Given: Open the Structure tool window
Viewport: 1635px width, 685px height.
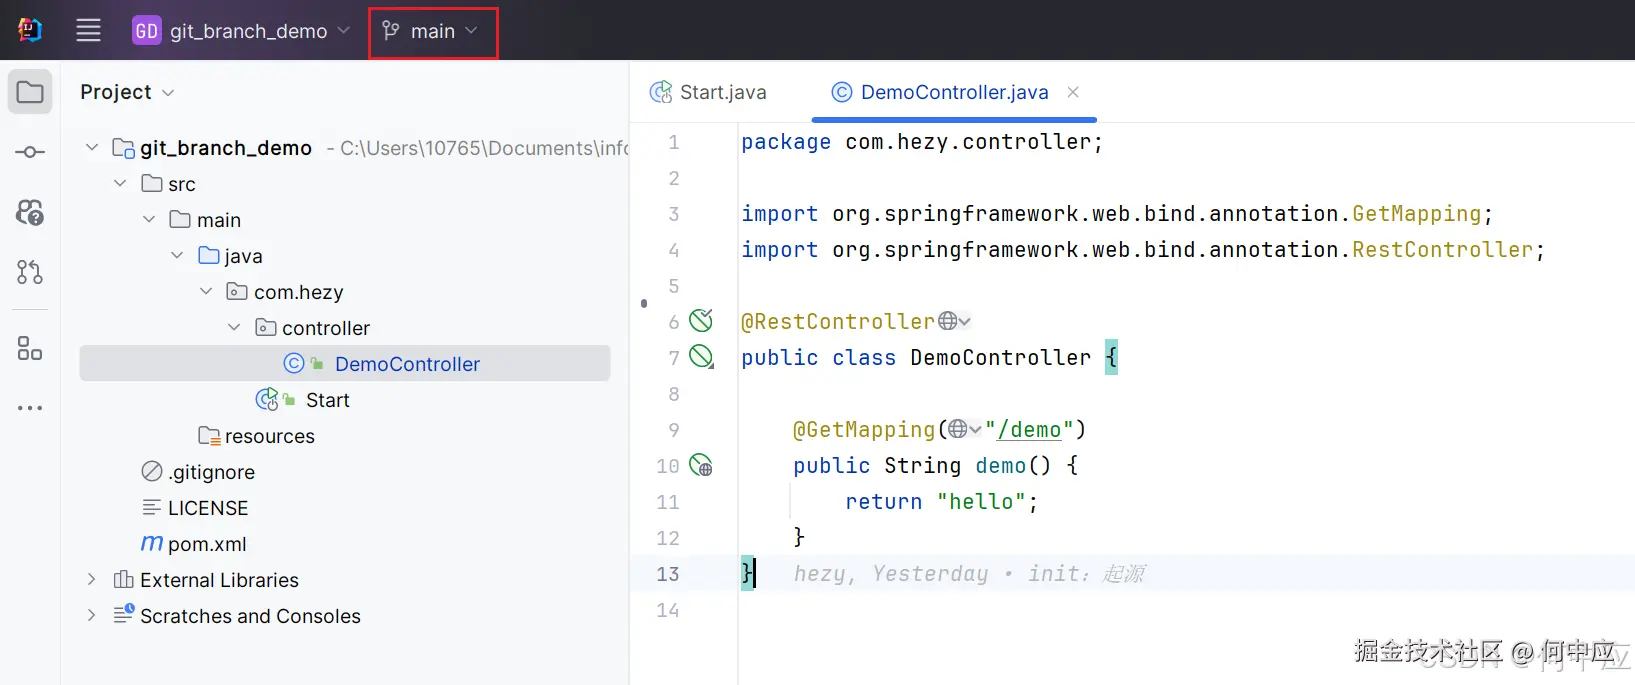Looking at the screenshot, I should pos(30,348).
